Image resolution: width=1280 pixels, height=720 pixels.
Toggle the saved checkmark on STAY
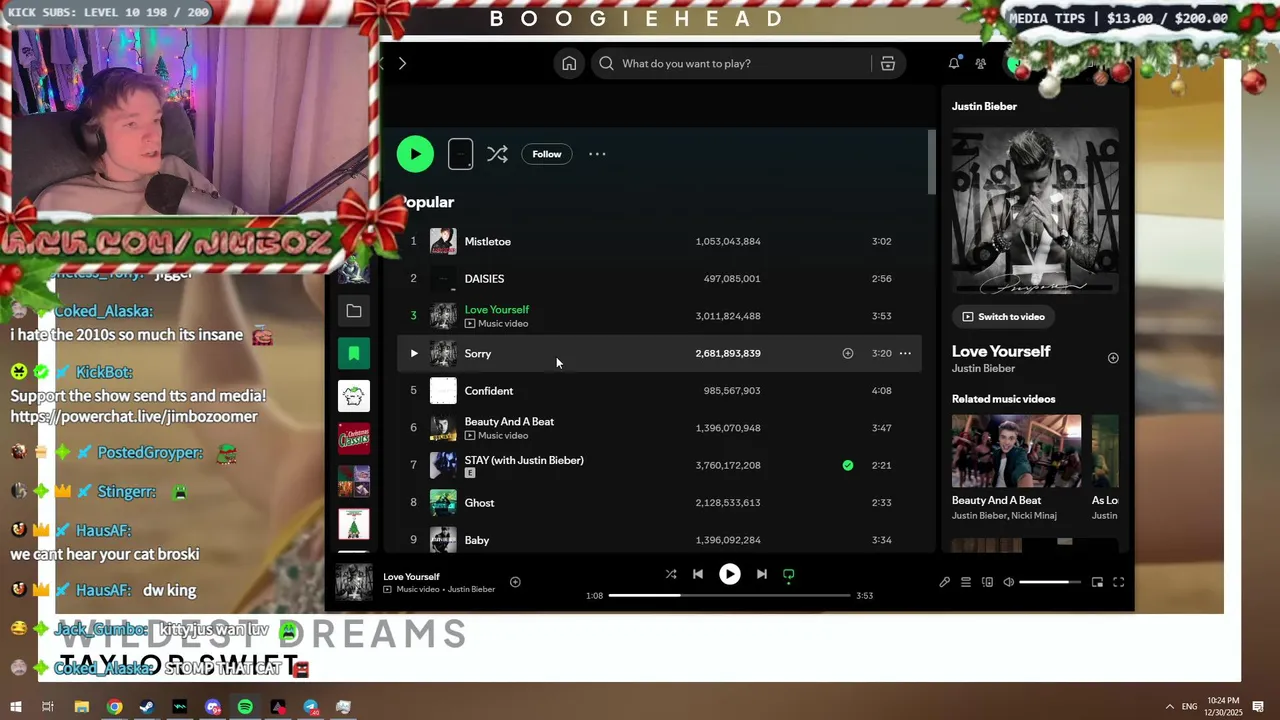pos(848,465)
